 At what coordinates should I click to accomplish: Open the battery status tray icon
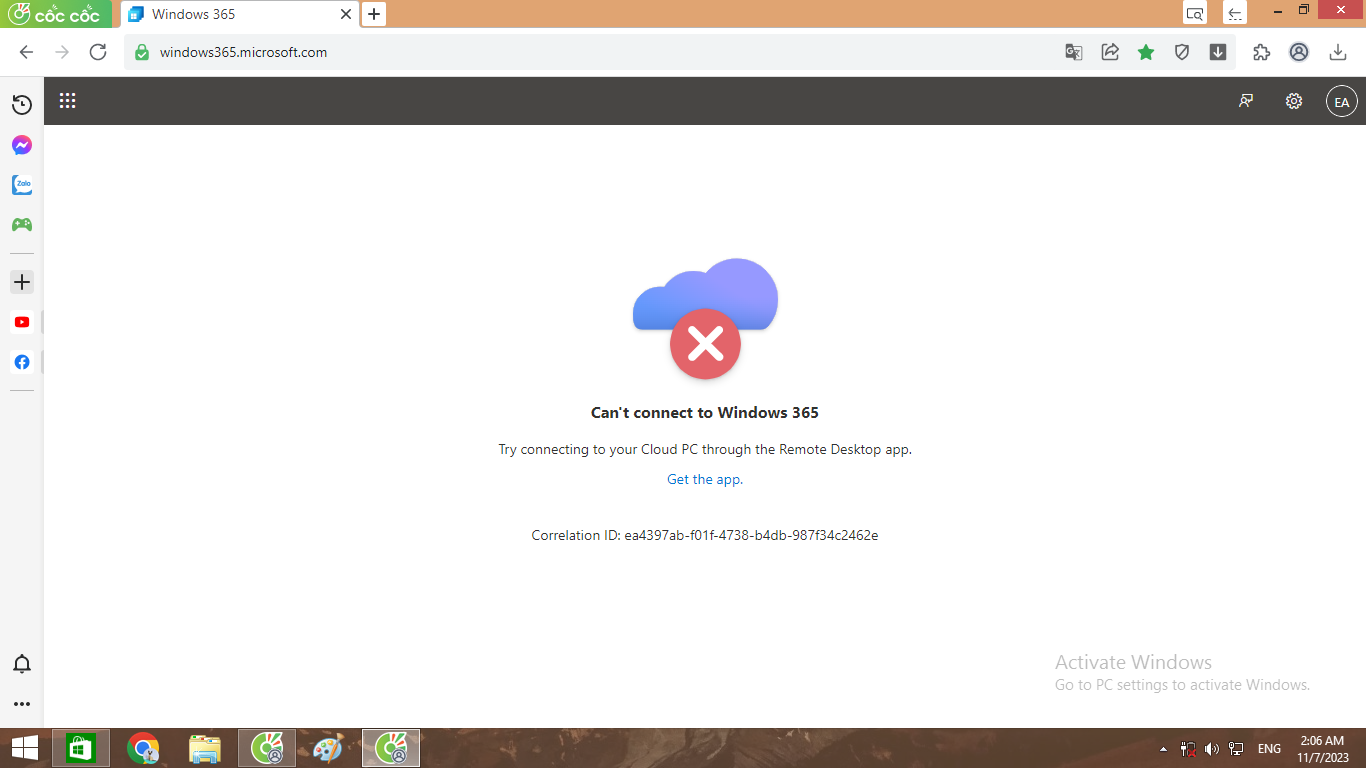1188,748
